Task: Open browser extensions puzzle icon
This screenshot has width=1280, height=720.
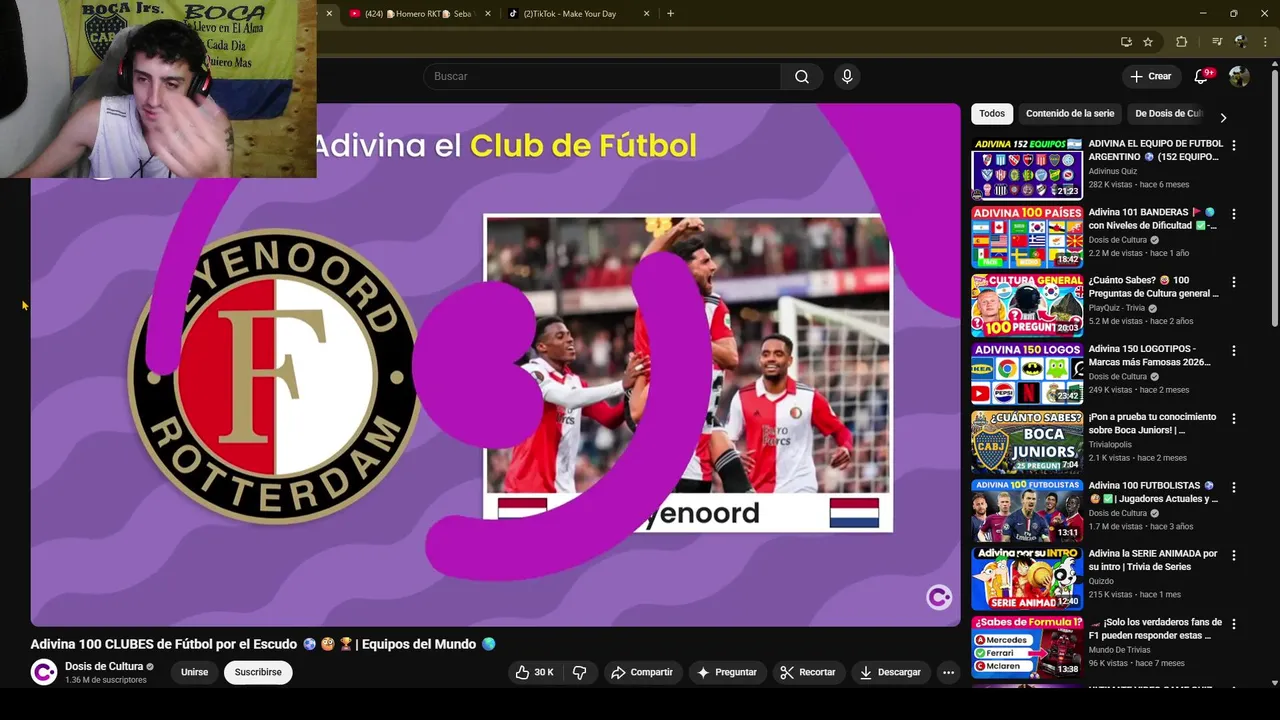Action: (x=1181, y=42)
